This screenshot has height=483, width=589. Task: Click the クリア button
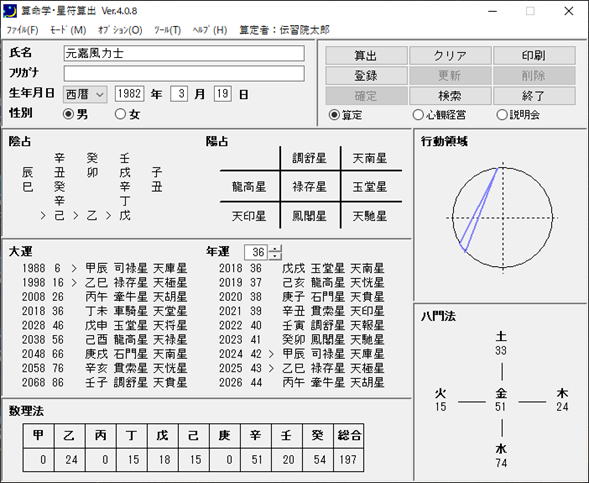450,56
